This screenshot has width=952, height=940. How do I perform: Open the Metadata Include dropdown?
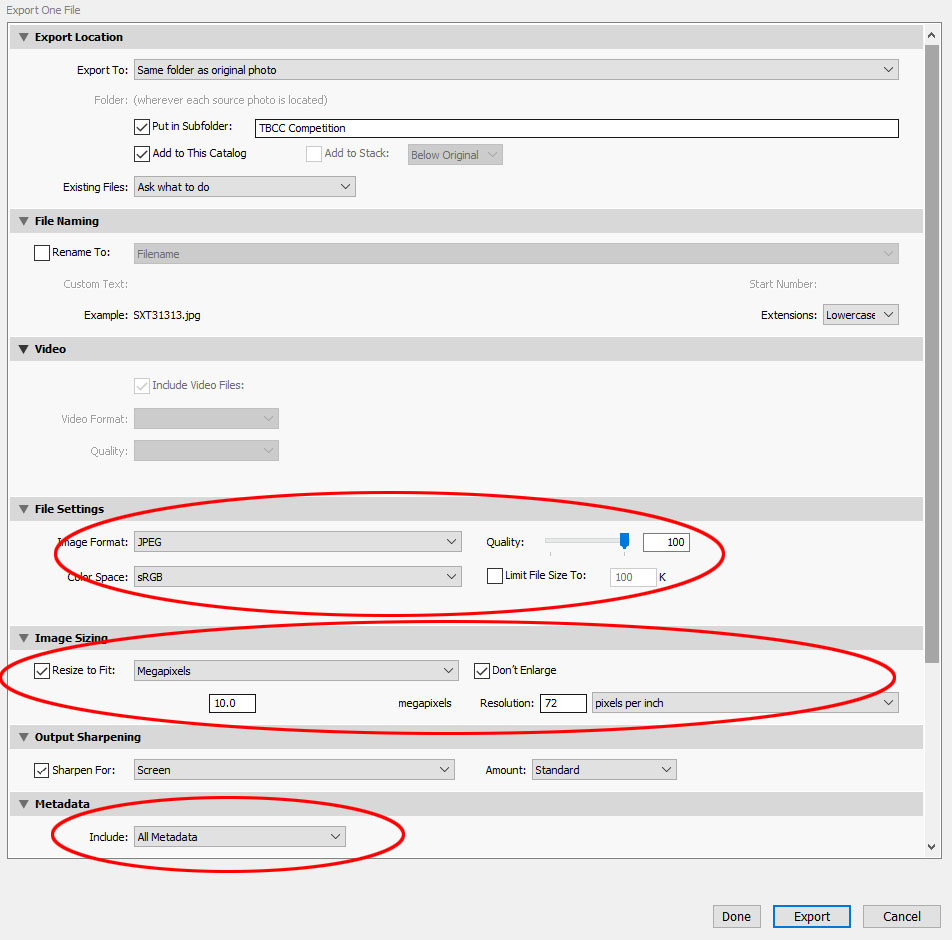(x=239, y=836)
